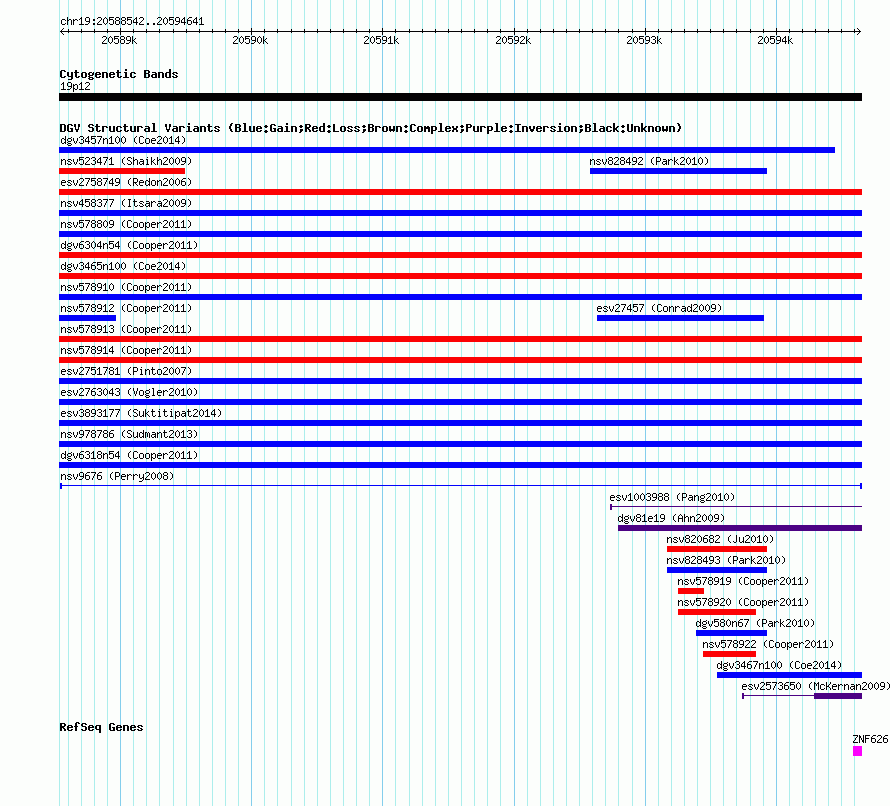Open the nsv828492 (Park2010) variant label
Screen dimensions: 890x806
pyautogui.click(x=649, y=161)
